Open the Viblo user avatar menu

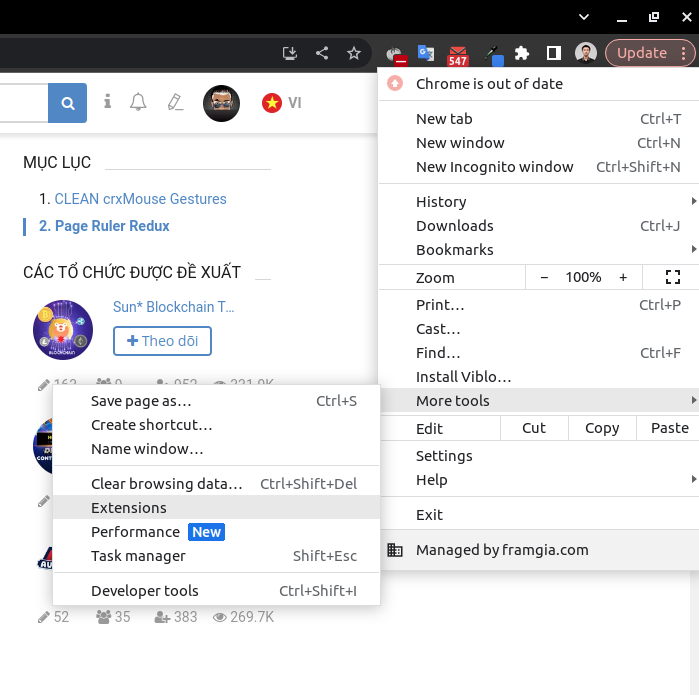(221, 103)
